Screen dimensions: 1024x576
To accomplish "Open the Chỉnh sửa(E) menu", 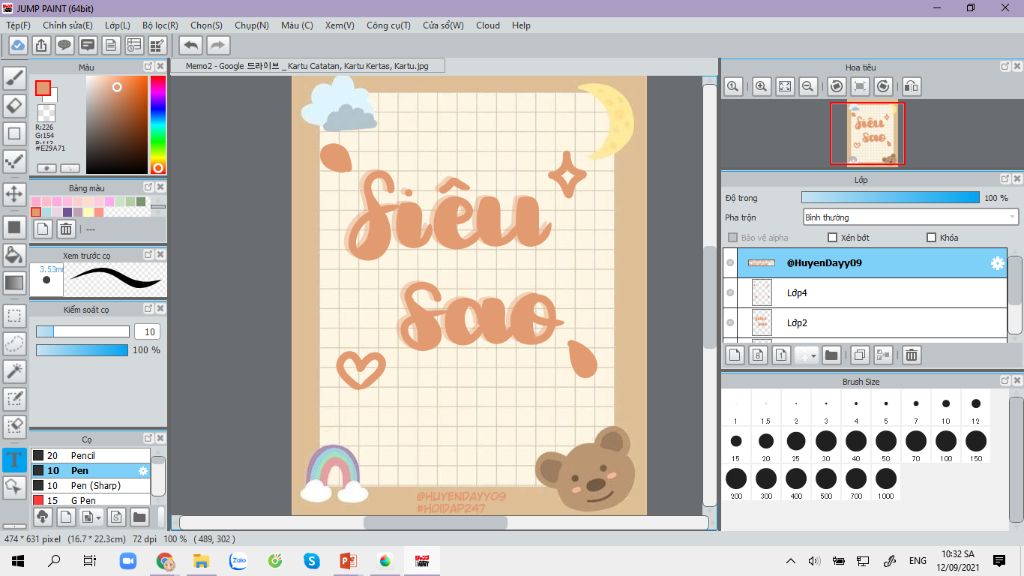I will pyautogui.click(x=67, y=25).
